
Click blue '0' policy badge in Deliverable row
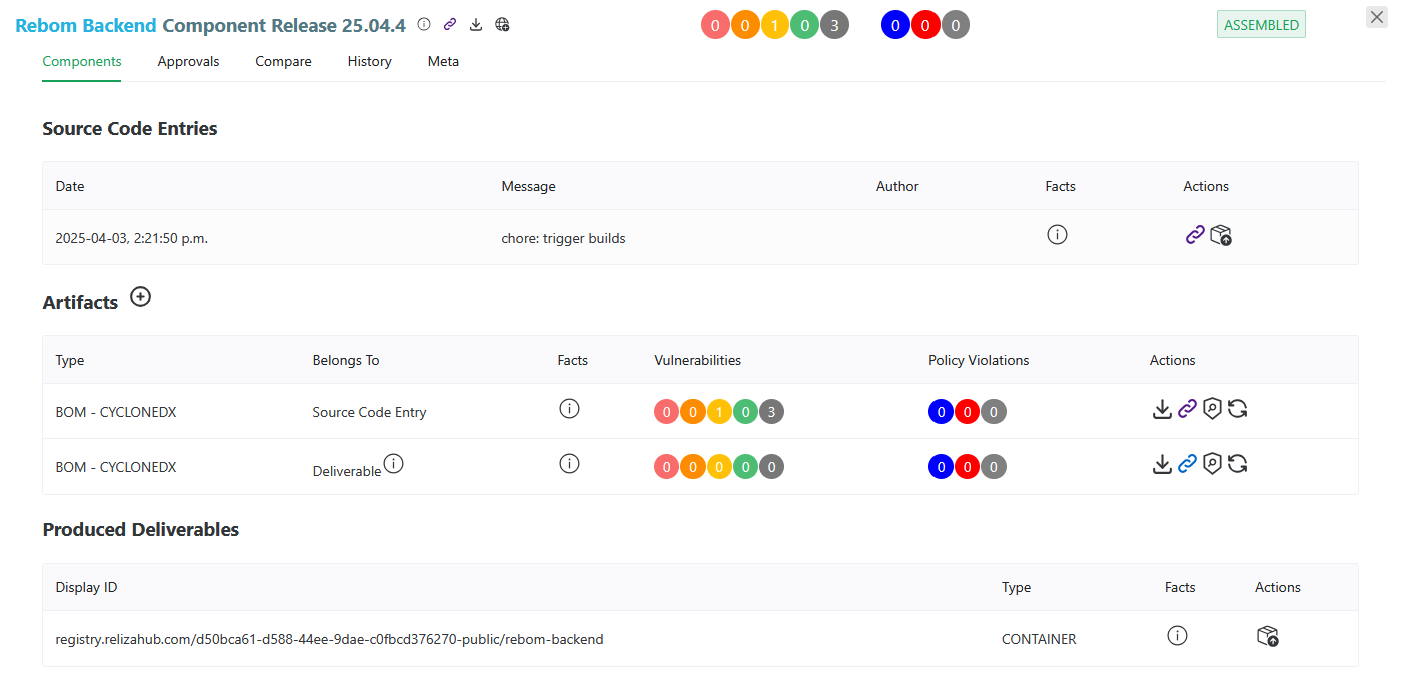[941, 466]
